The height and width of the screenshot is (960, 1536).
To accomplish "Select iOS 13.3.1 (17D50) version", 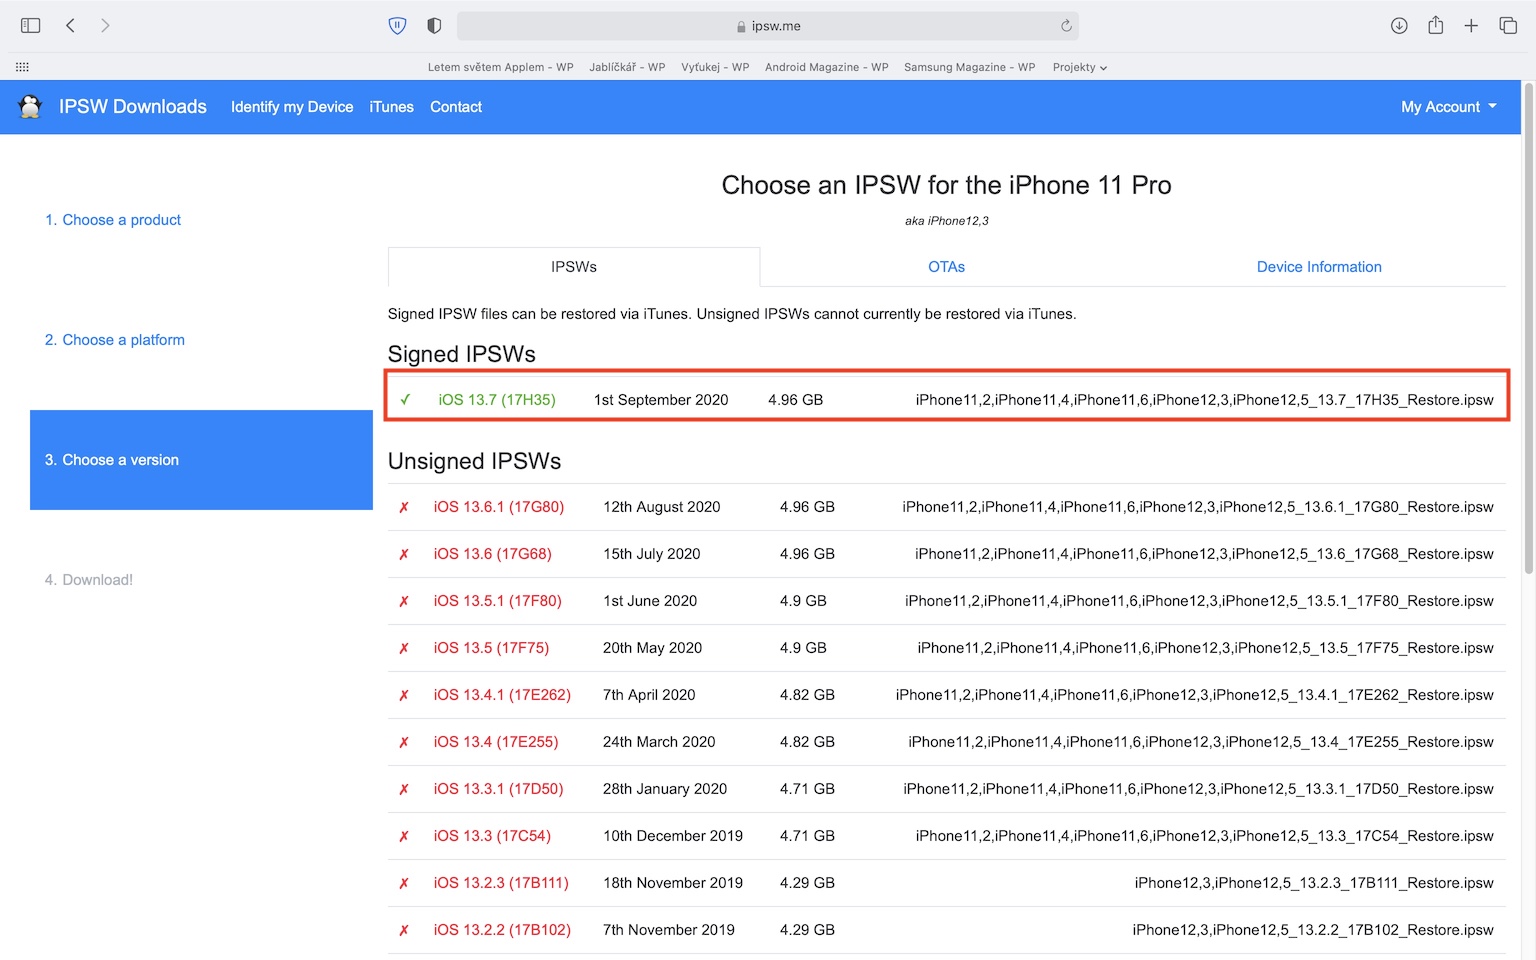I will (498, 789).
